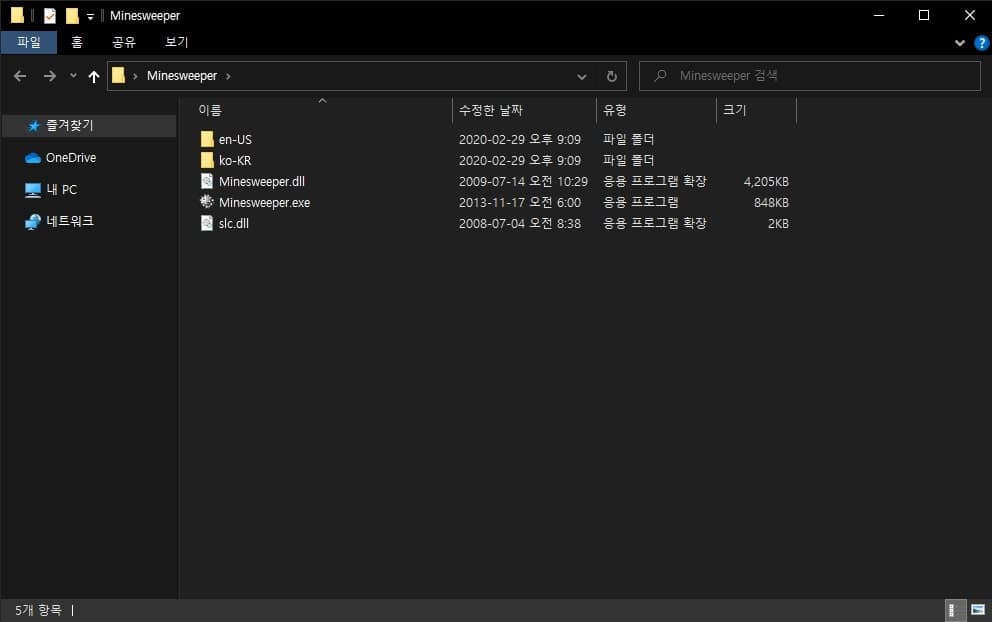This screenshot has width=992, height=622.
Task: Select the slc.dll file name
Action: (x=233, y=223)
